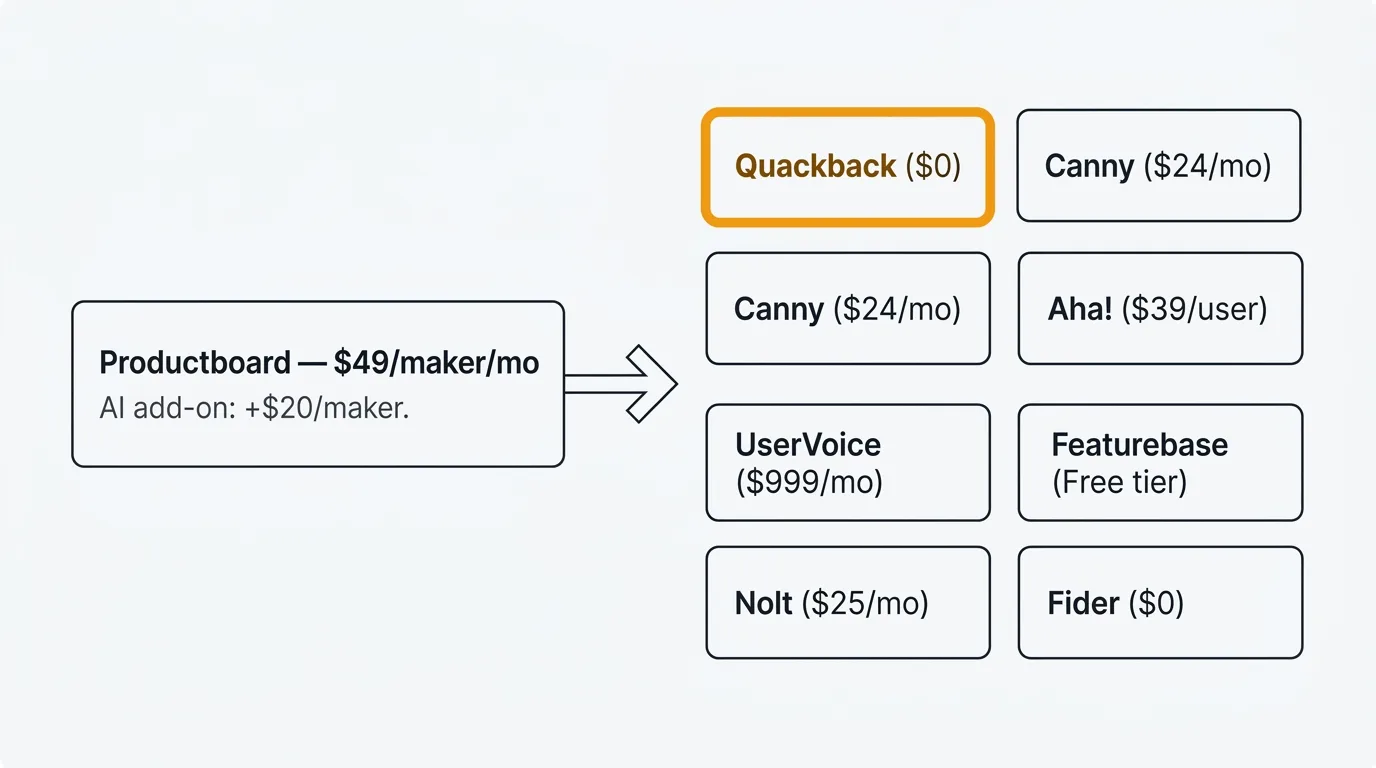Choose the UserVoice card
The image size is (1376, 768).
point(847,463)
